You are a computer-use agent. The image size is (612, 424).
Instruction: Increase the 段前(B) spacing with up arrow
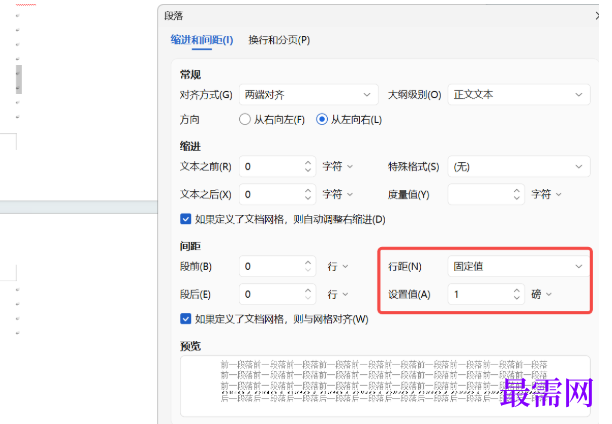308,262
